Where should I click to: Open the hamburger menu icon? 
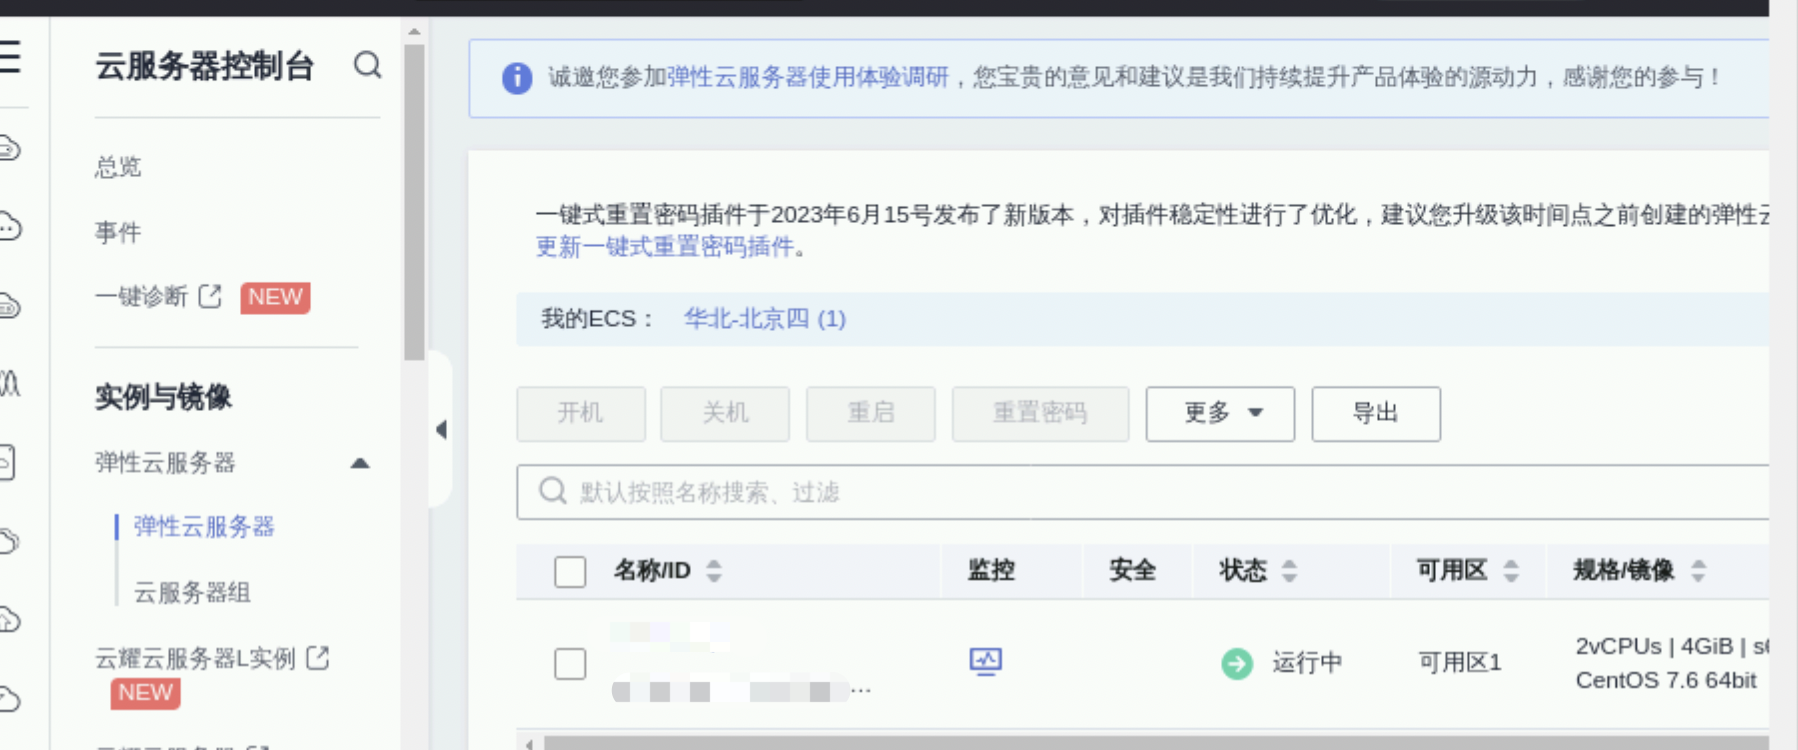[10, 57]
